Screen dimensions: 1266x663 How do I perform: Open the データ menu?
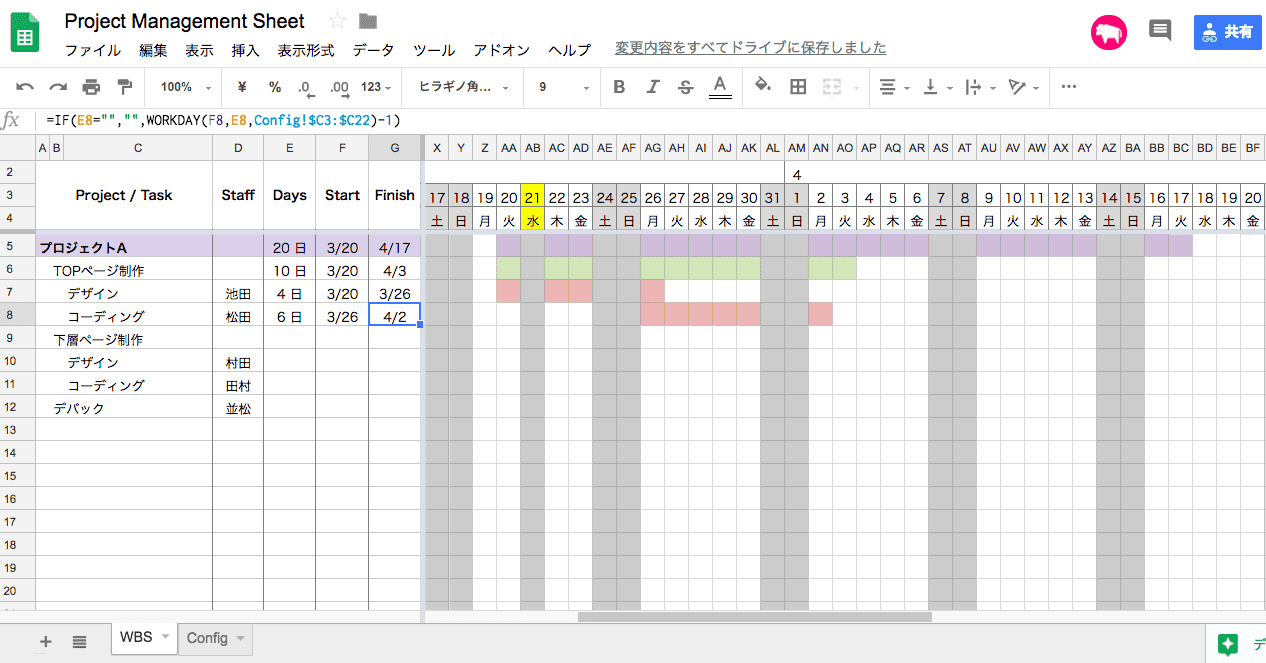tap(373, 50)
